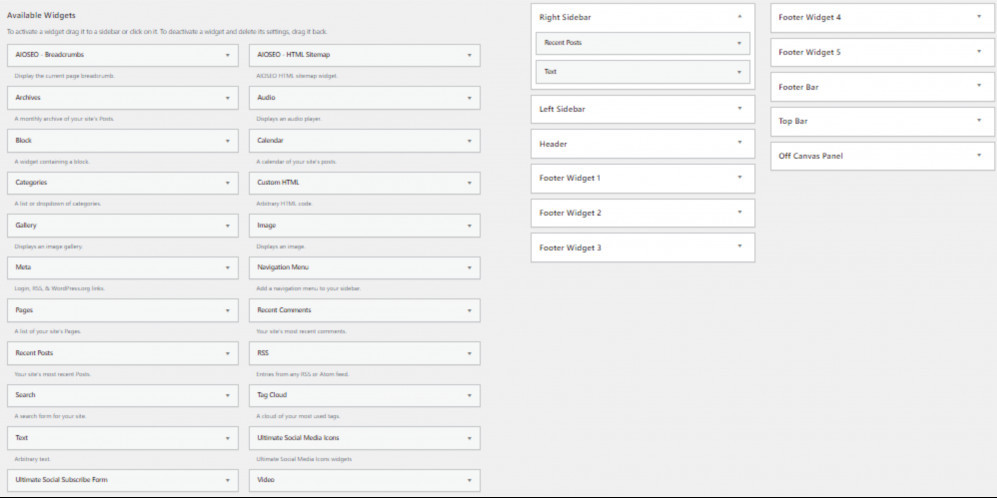Expand the Top Bar widget area
Image resolution: width=997 pixels, height=498 pixels.
883,121
